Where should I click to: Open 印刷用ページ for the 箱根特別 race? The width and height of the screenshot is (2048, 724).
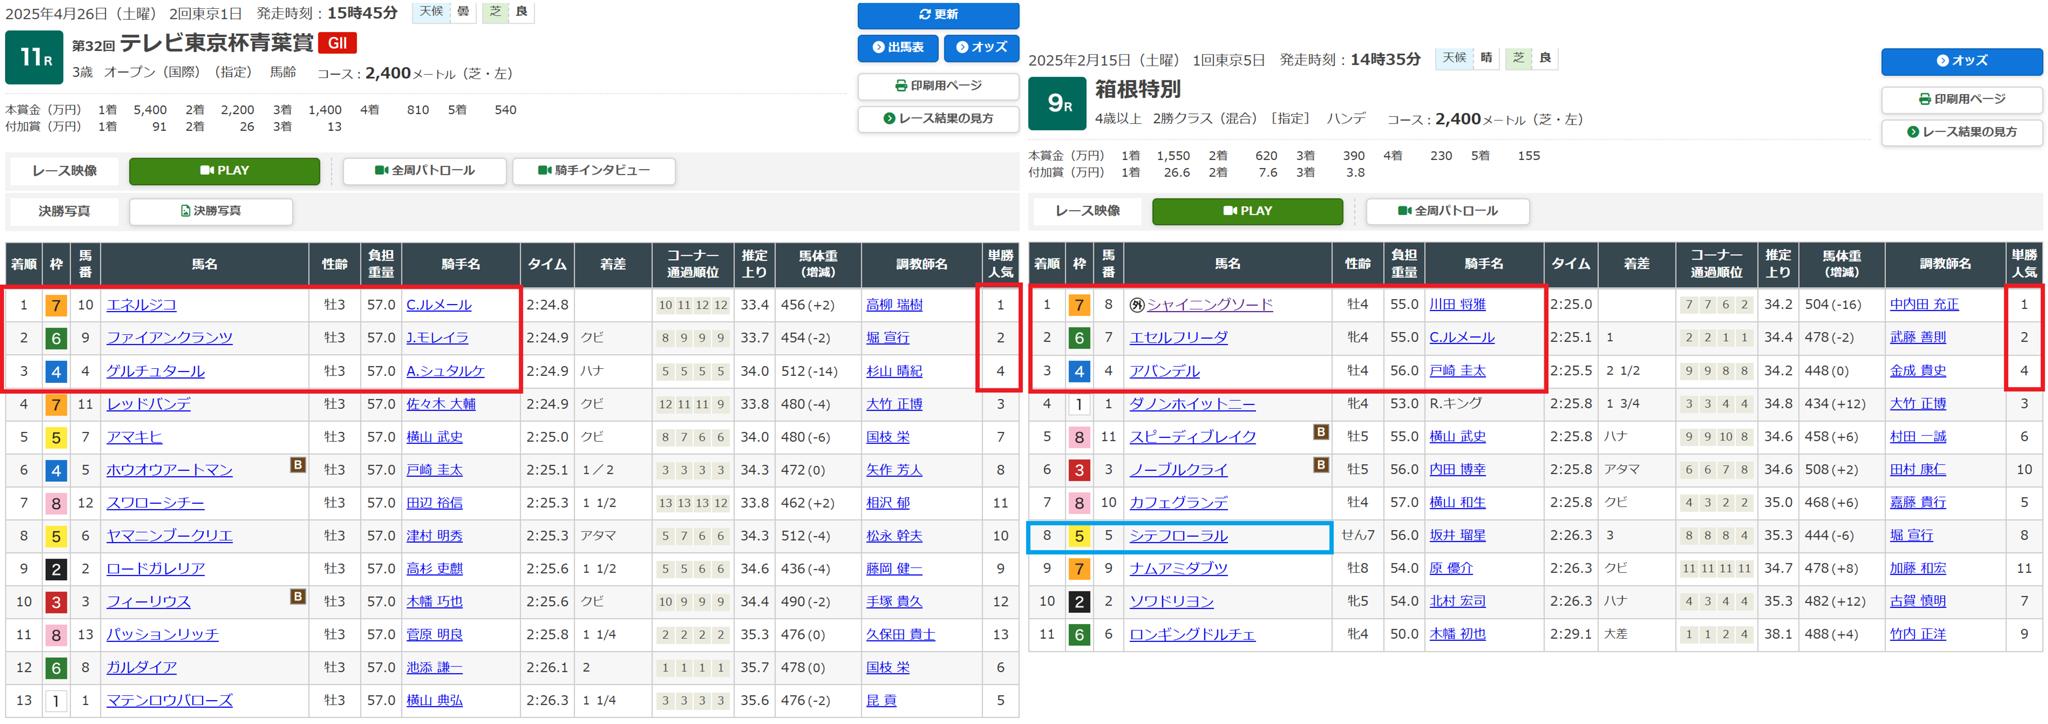pyautogui.click(x=1961, y=99)
